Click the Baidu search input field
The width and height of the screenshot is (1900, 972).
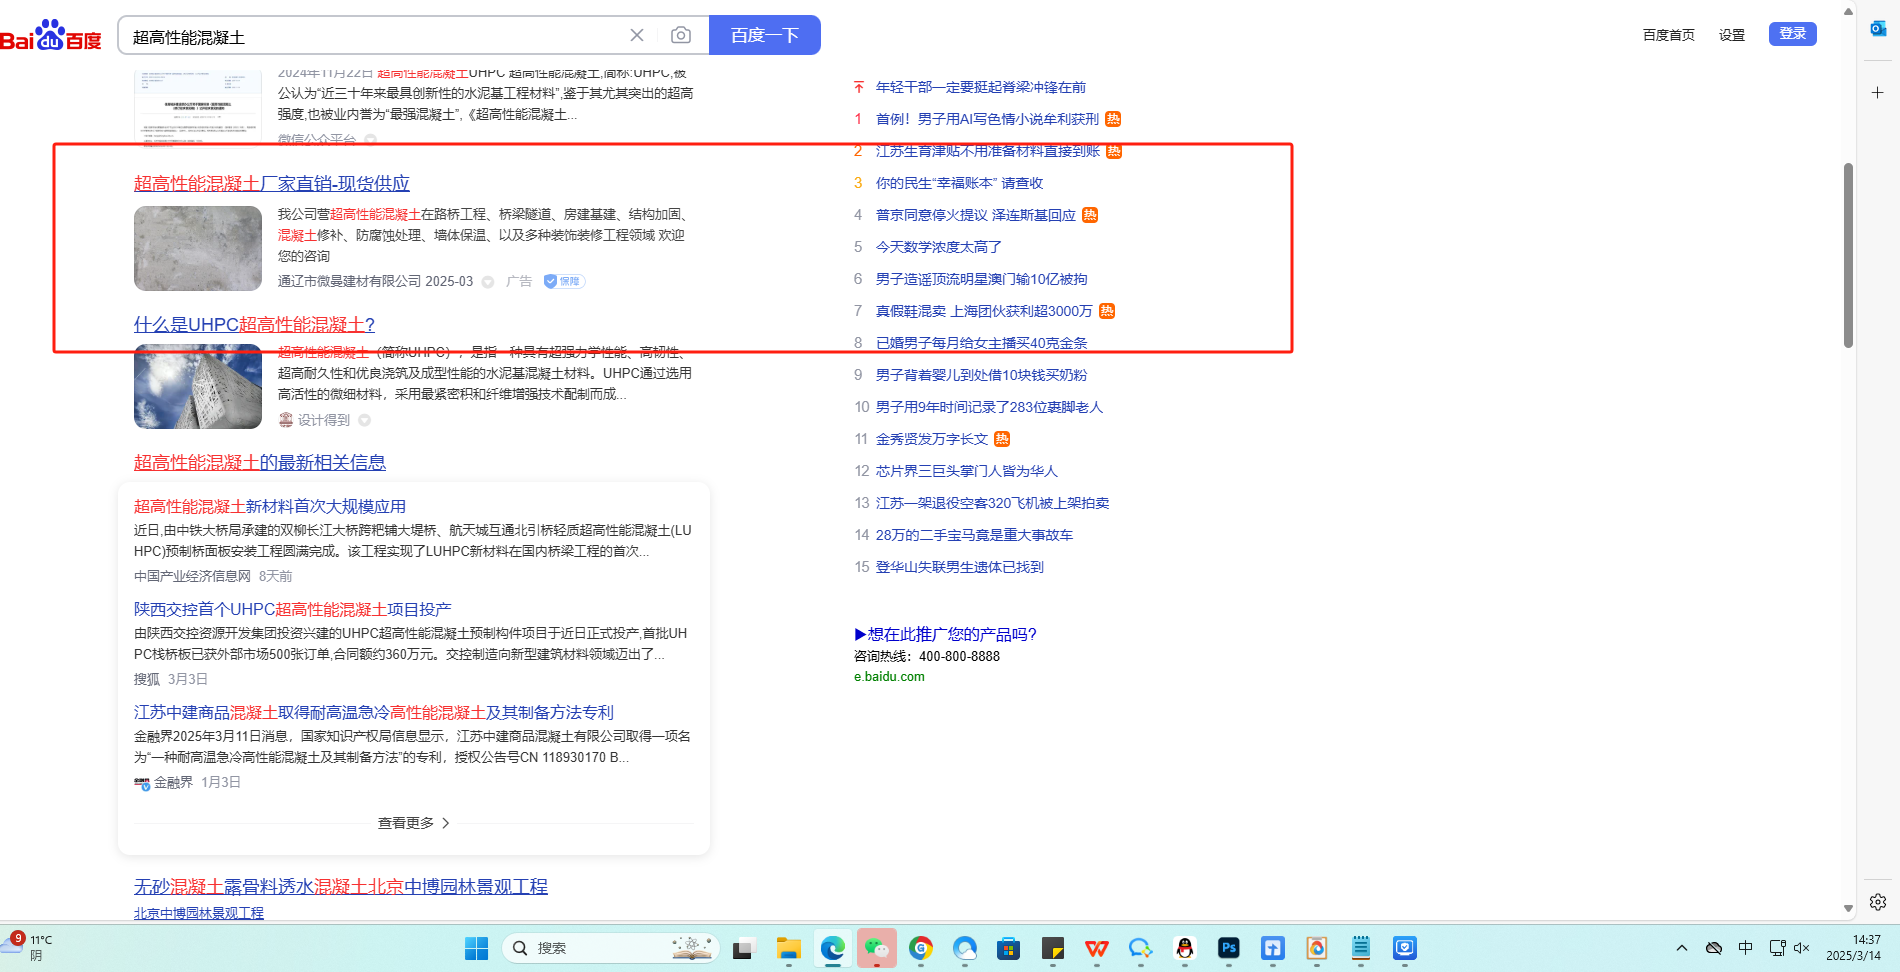(370, 36)
